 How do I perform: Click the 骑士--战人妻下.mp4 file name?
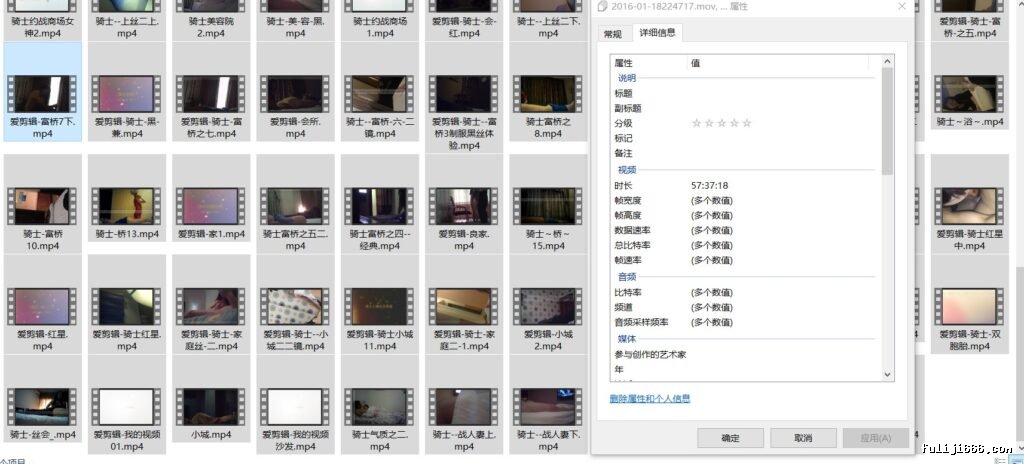point(548,440)
